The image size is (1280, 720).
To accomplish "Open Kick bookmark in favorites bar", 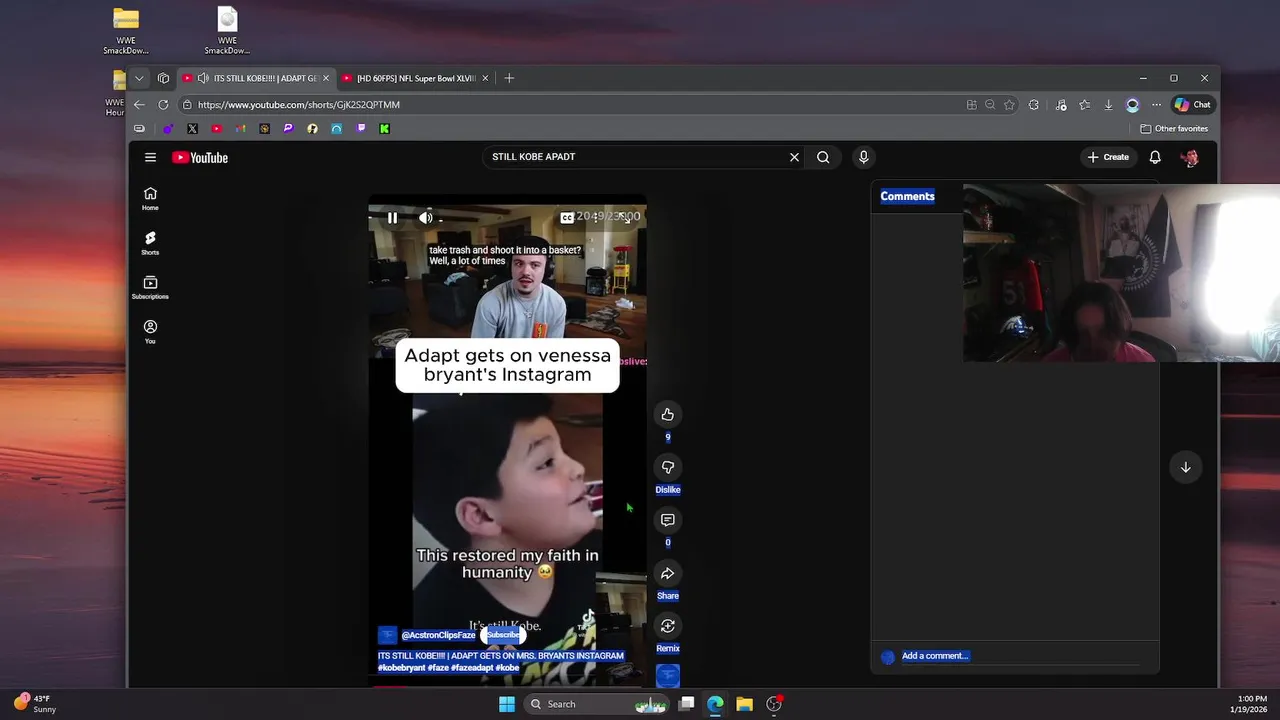I will pyautogui.click(x=384, y=128).
